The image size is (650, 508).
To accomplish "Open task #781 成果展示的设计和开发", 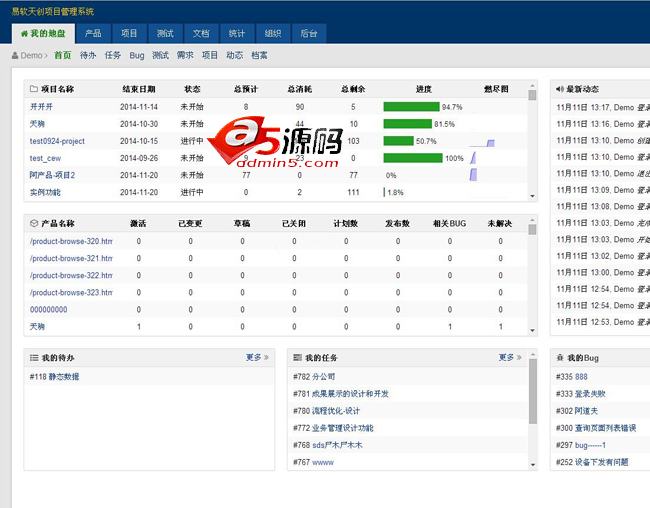I will (x=341, y=394).
